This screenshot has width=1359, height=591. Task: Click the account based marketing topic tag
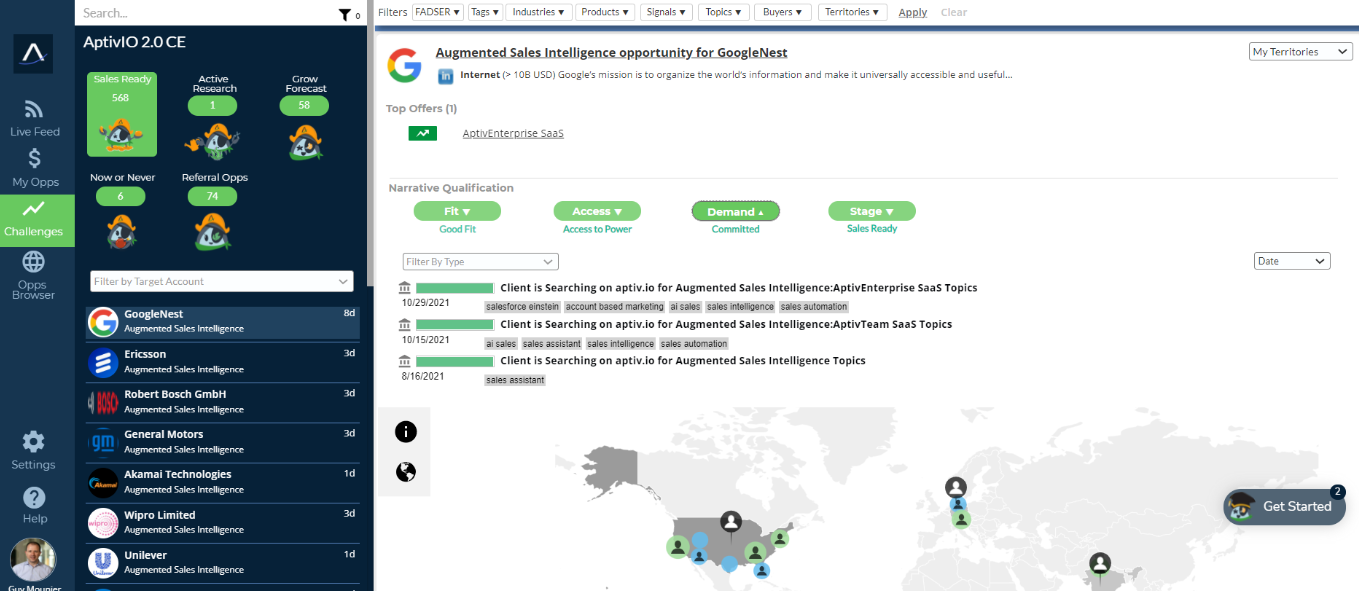tap(614, 307)
